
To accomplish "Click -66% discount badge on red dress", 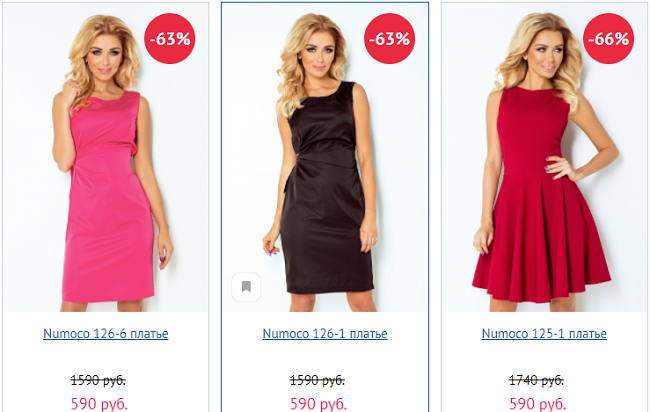I will 609,39.
